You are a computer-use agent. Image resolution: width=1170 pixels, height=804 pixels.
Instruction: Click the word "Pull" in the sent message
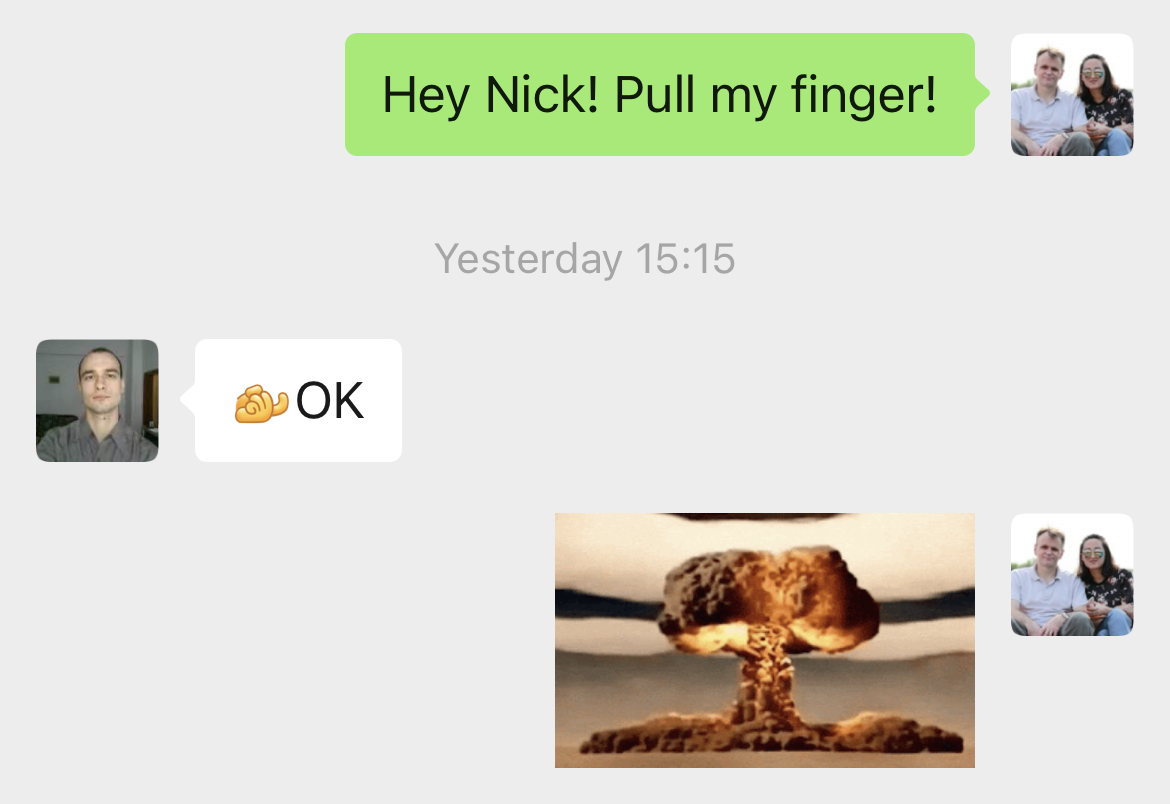point(654,95)
